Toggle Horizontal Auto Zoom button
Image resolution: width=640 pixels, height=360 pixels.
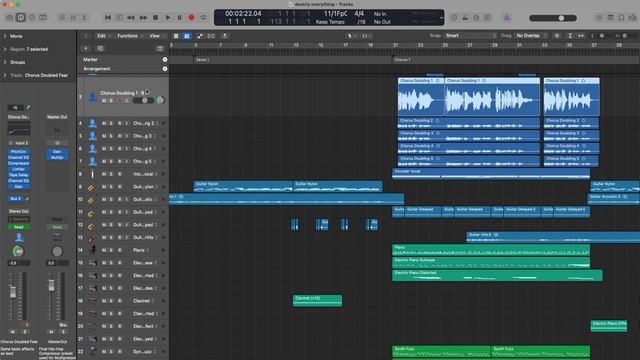(581, 36)
